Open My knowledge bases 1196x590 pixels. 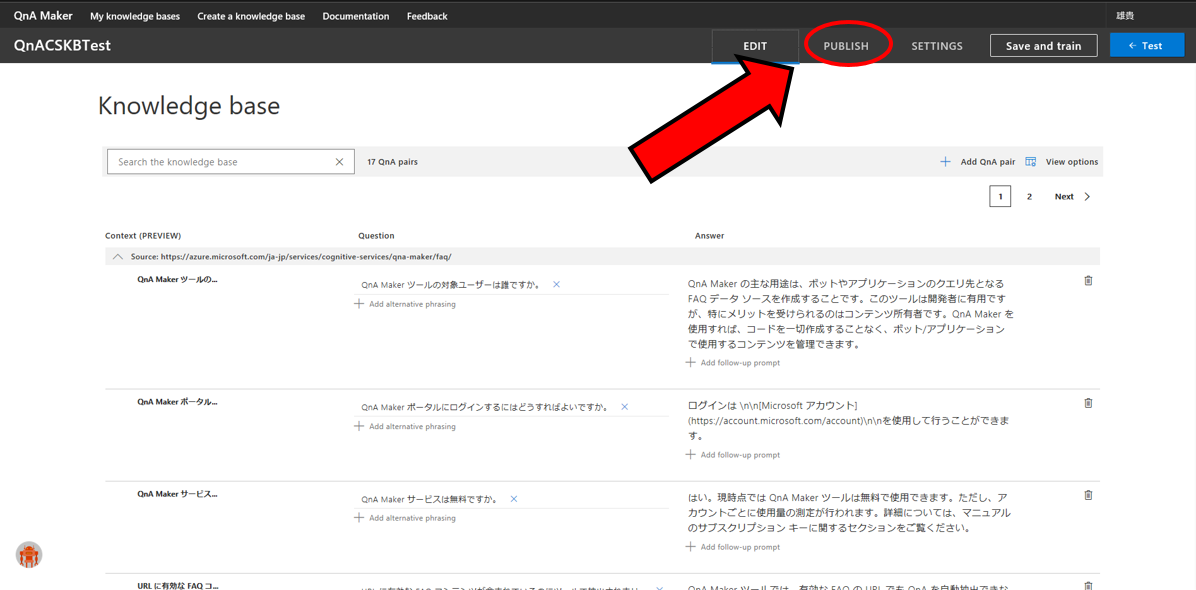(x=134, y=16)
